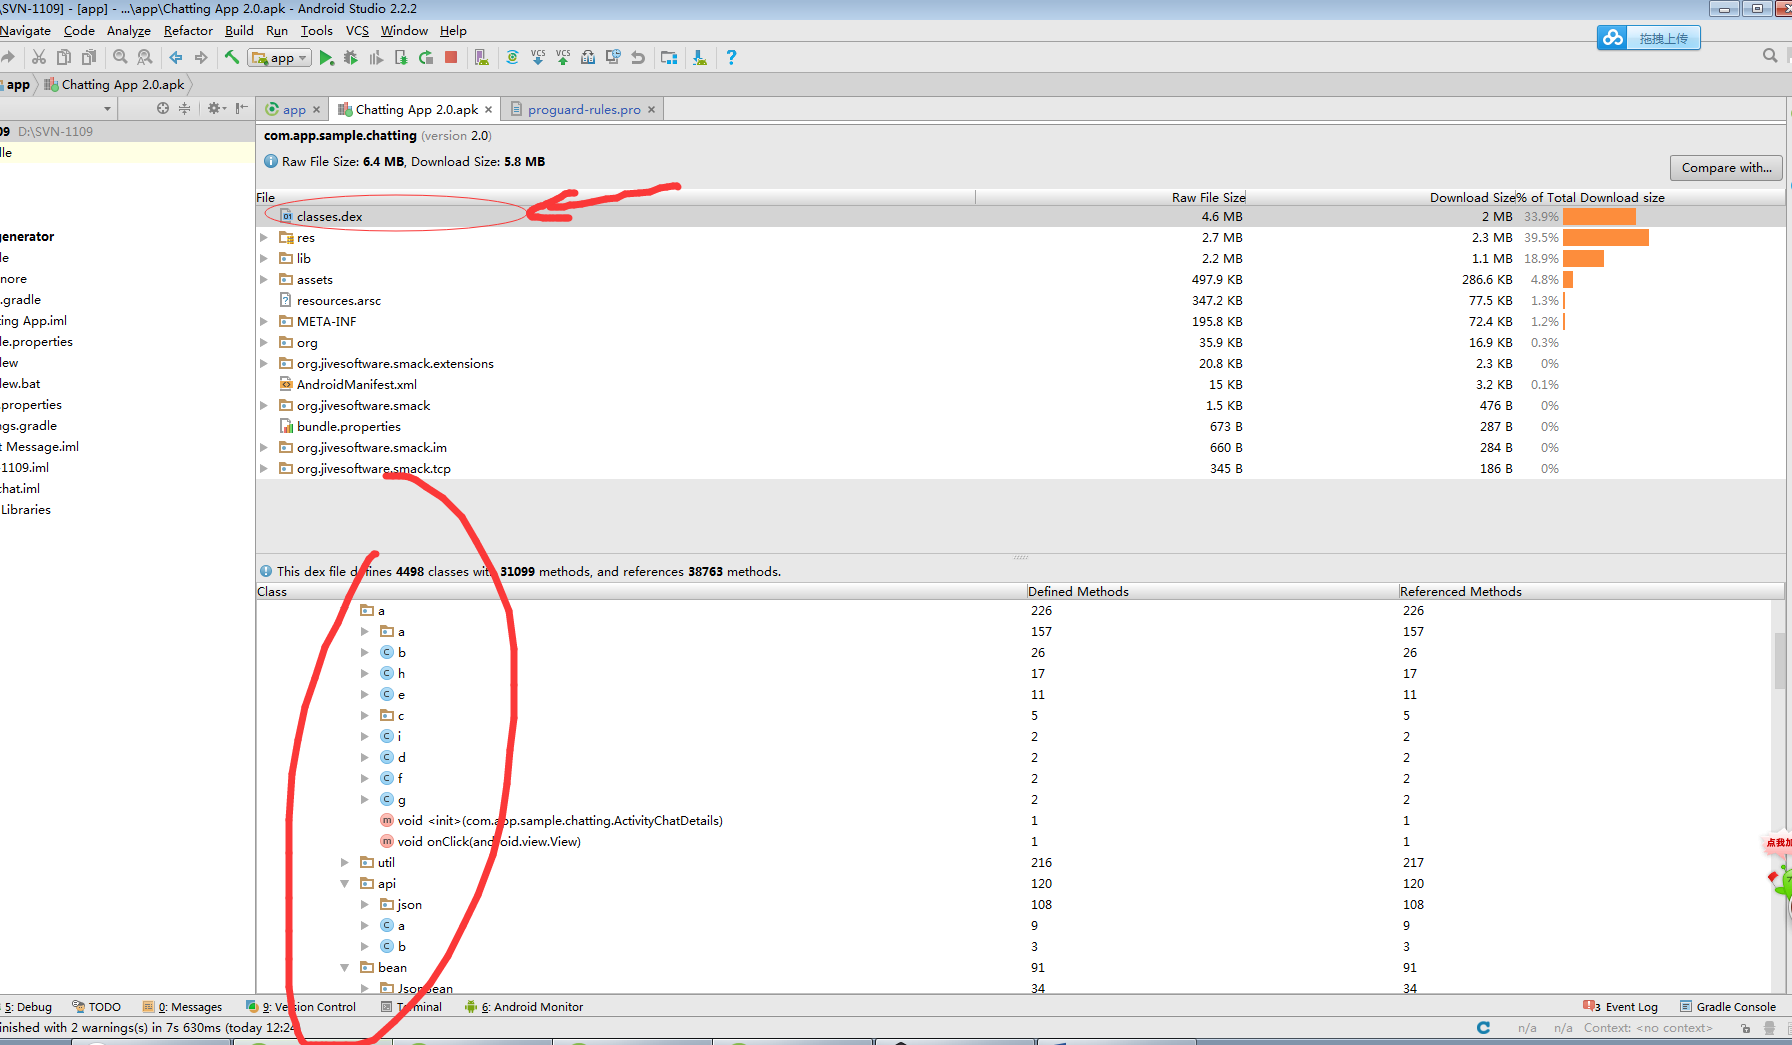Click the Cut scissors icon
The image size is (1792, 1045).
click(x=39, y=57)
